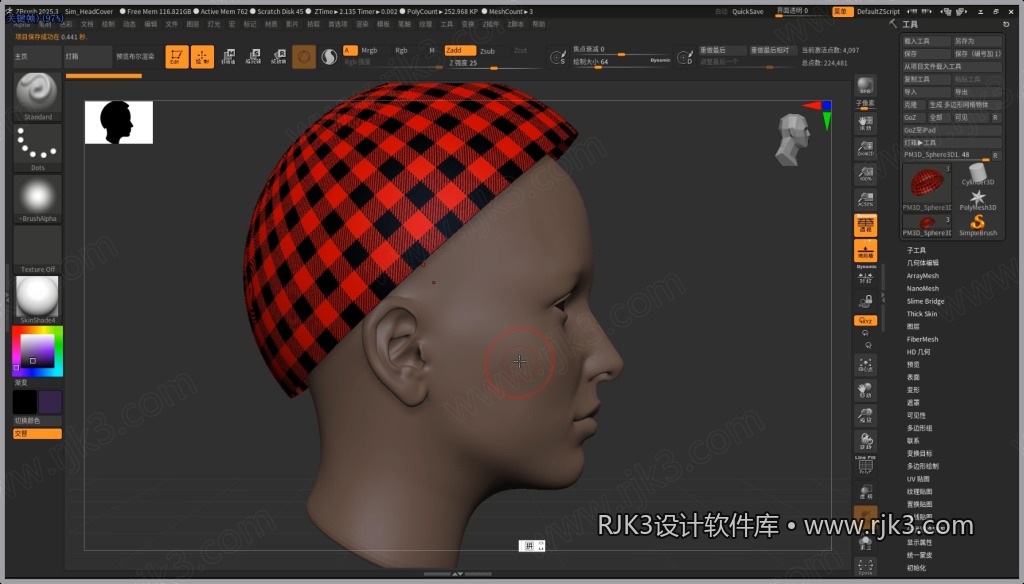Click the color picker square
The image size is (1024, 584).
point(37,351)
